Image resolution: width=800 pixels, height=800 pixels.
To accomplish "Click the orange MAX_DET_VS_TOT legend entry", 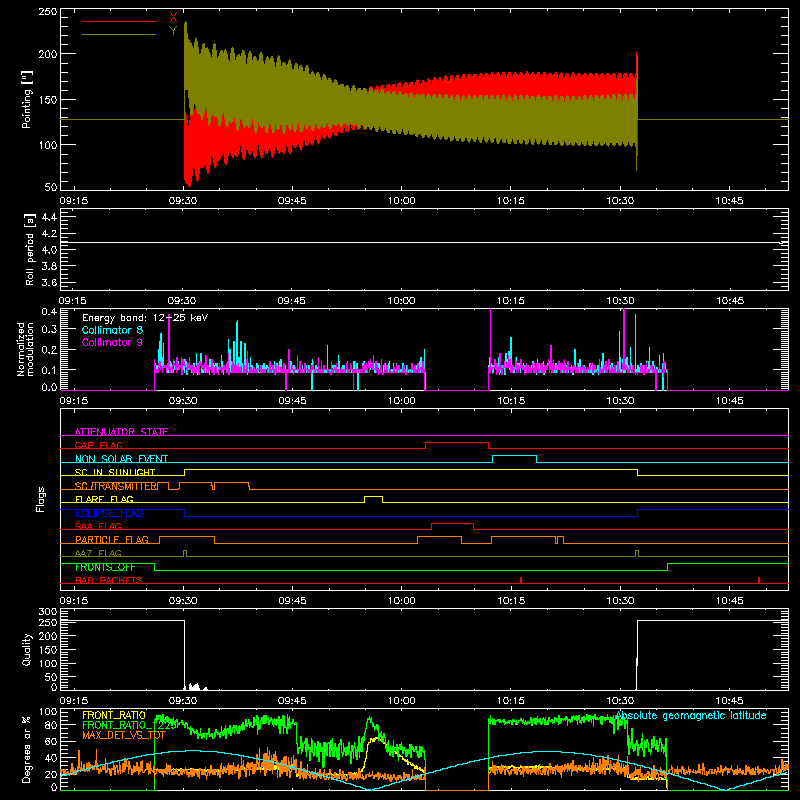I will tap(123, 735).
